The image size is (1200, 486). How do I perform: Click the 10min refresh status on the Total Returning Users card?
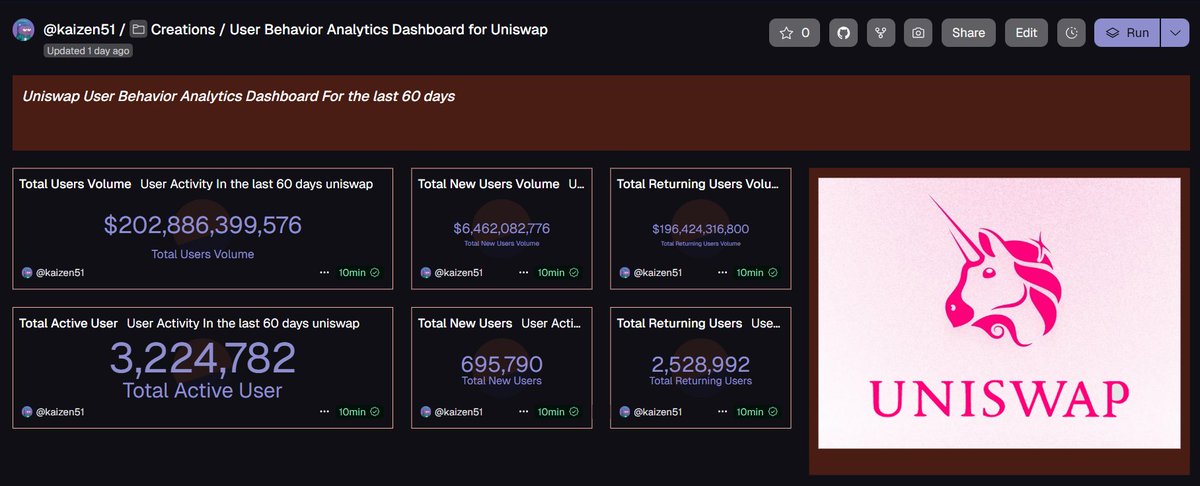click(757, 411)
